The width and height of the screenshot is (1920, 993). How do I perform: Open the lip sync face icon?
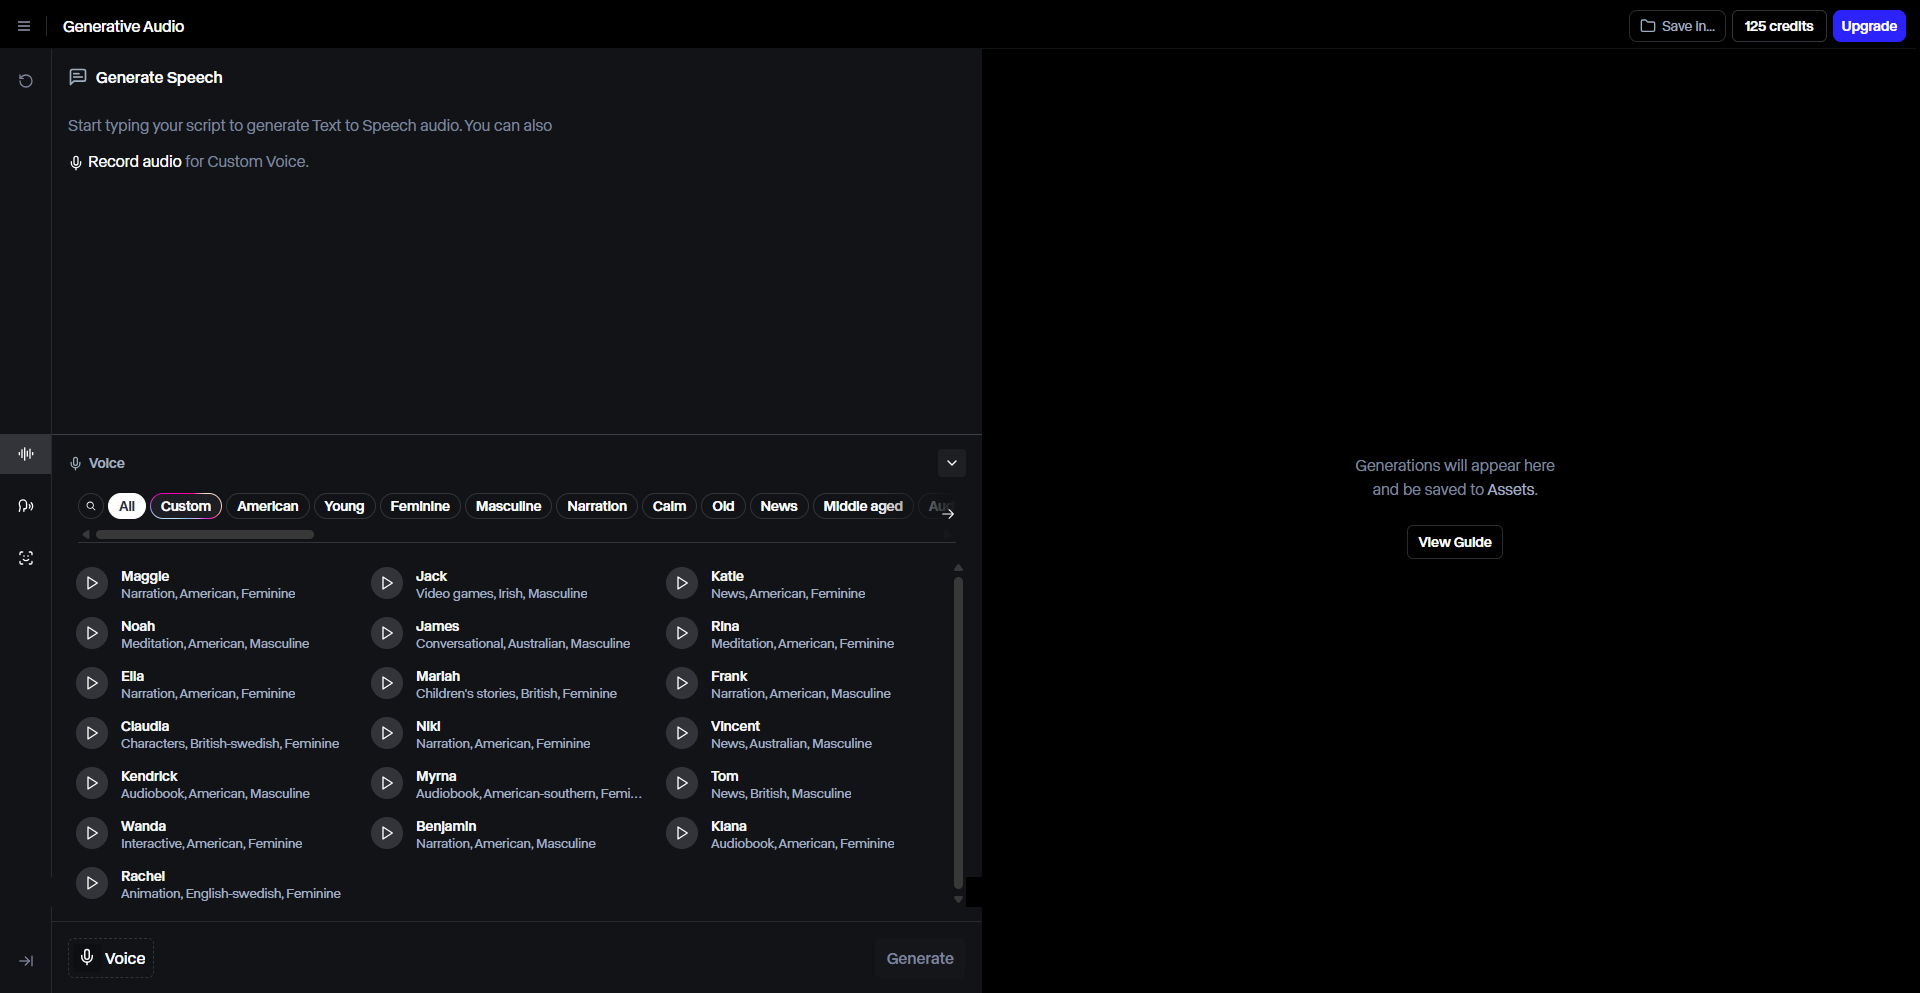pyautogui.click(x=26, y=558)
